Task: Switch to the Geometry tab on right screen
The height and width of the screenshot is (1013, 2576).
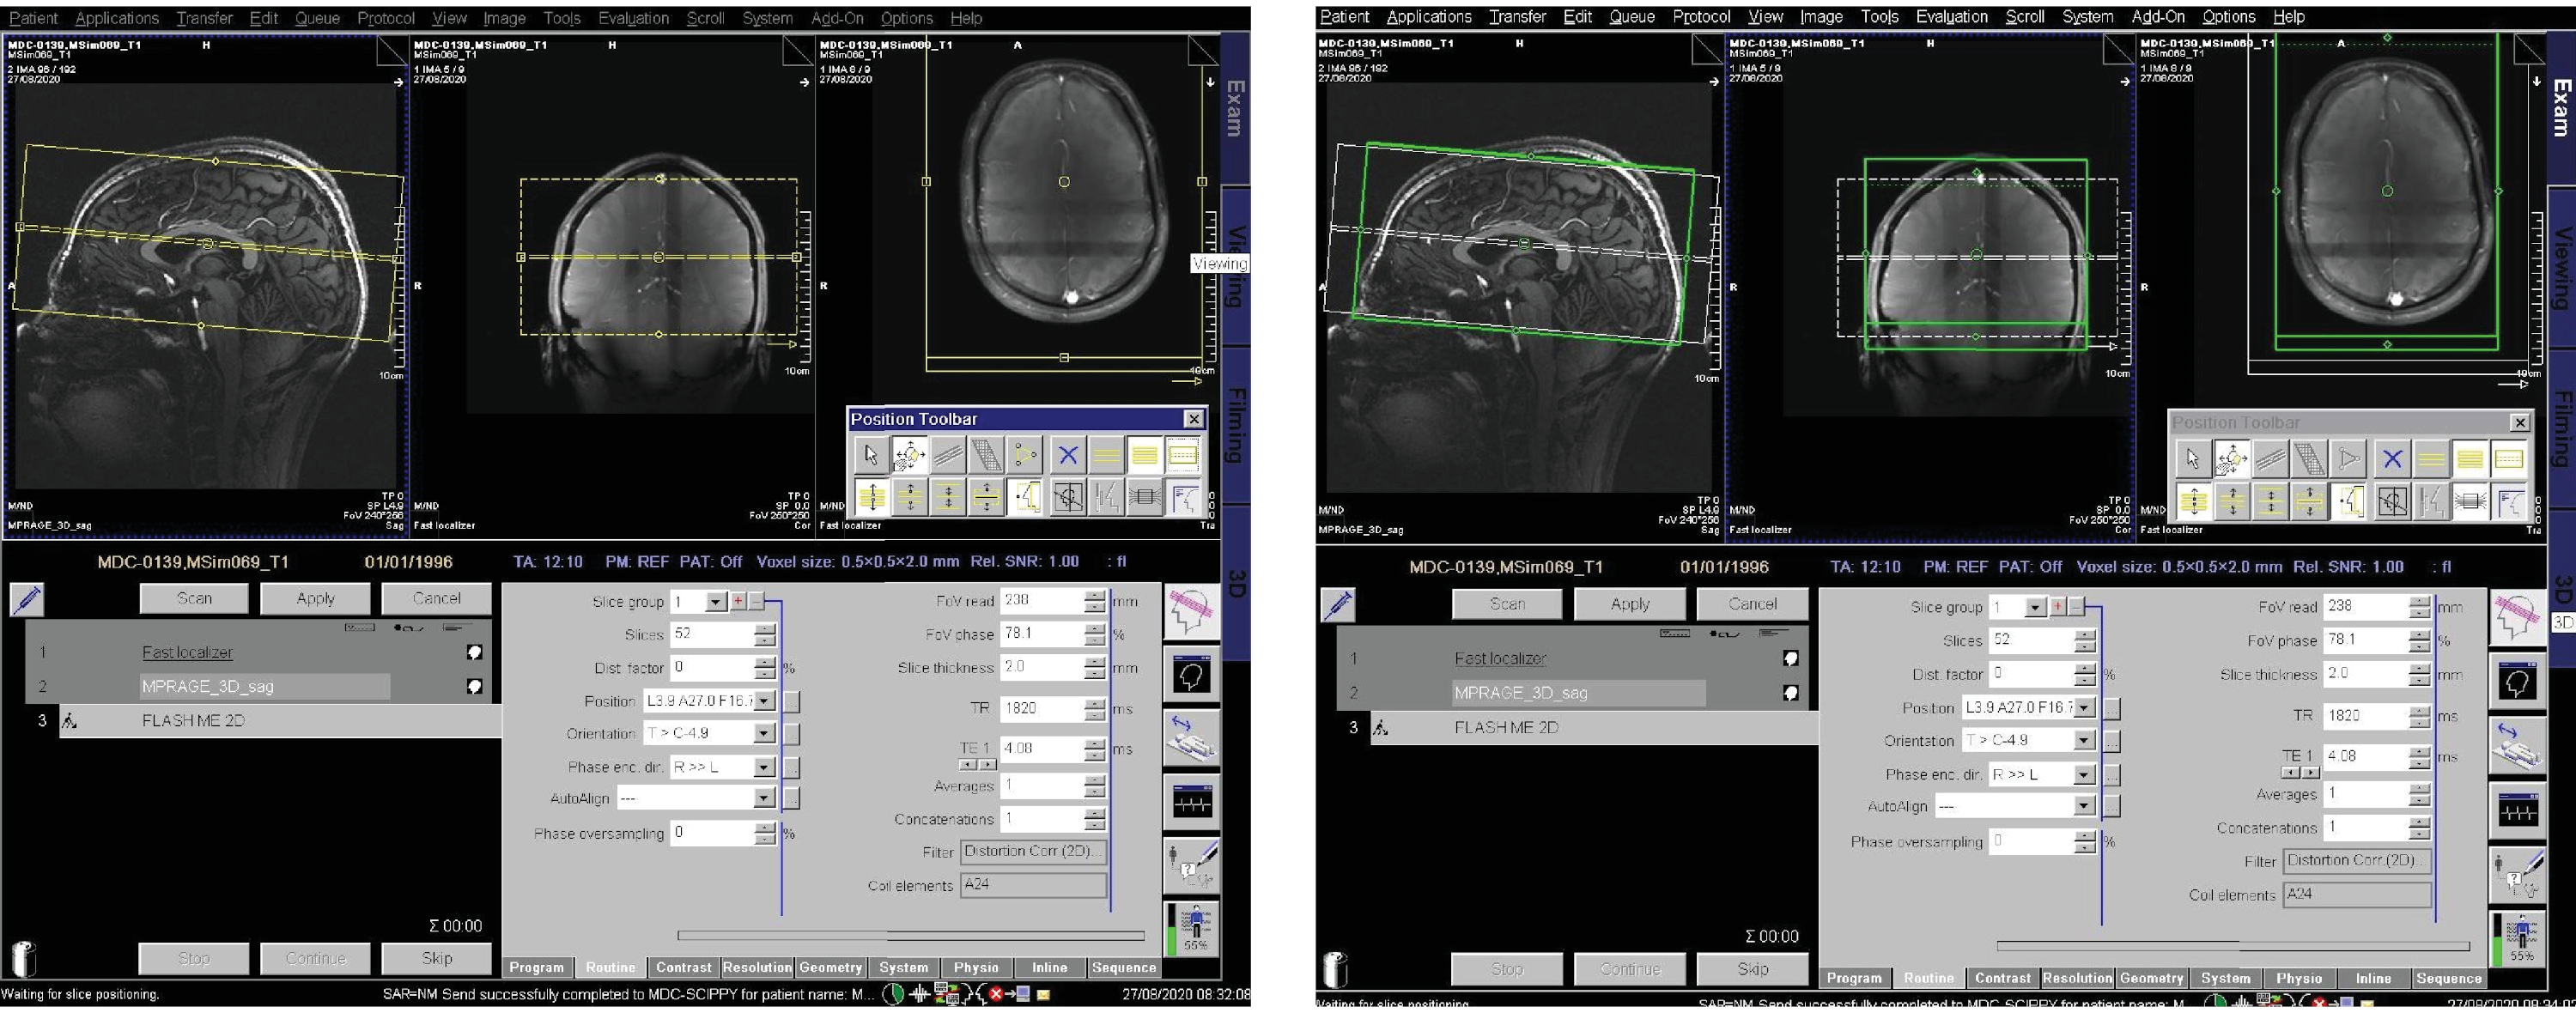Action: 2151,978
